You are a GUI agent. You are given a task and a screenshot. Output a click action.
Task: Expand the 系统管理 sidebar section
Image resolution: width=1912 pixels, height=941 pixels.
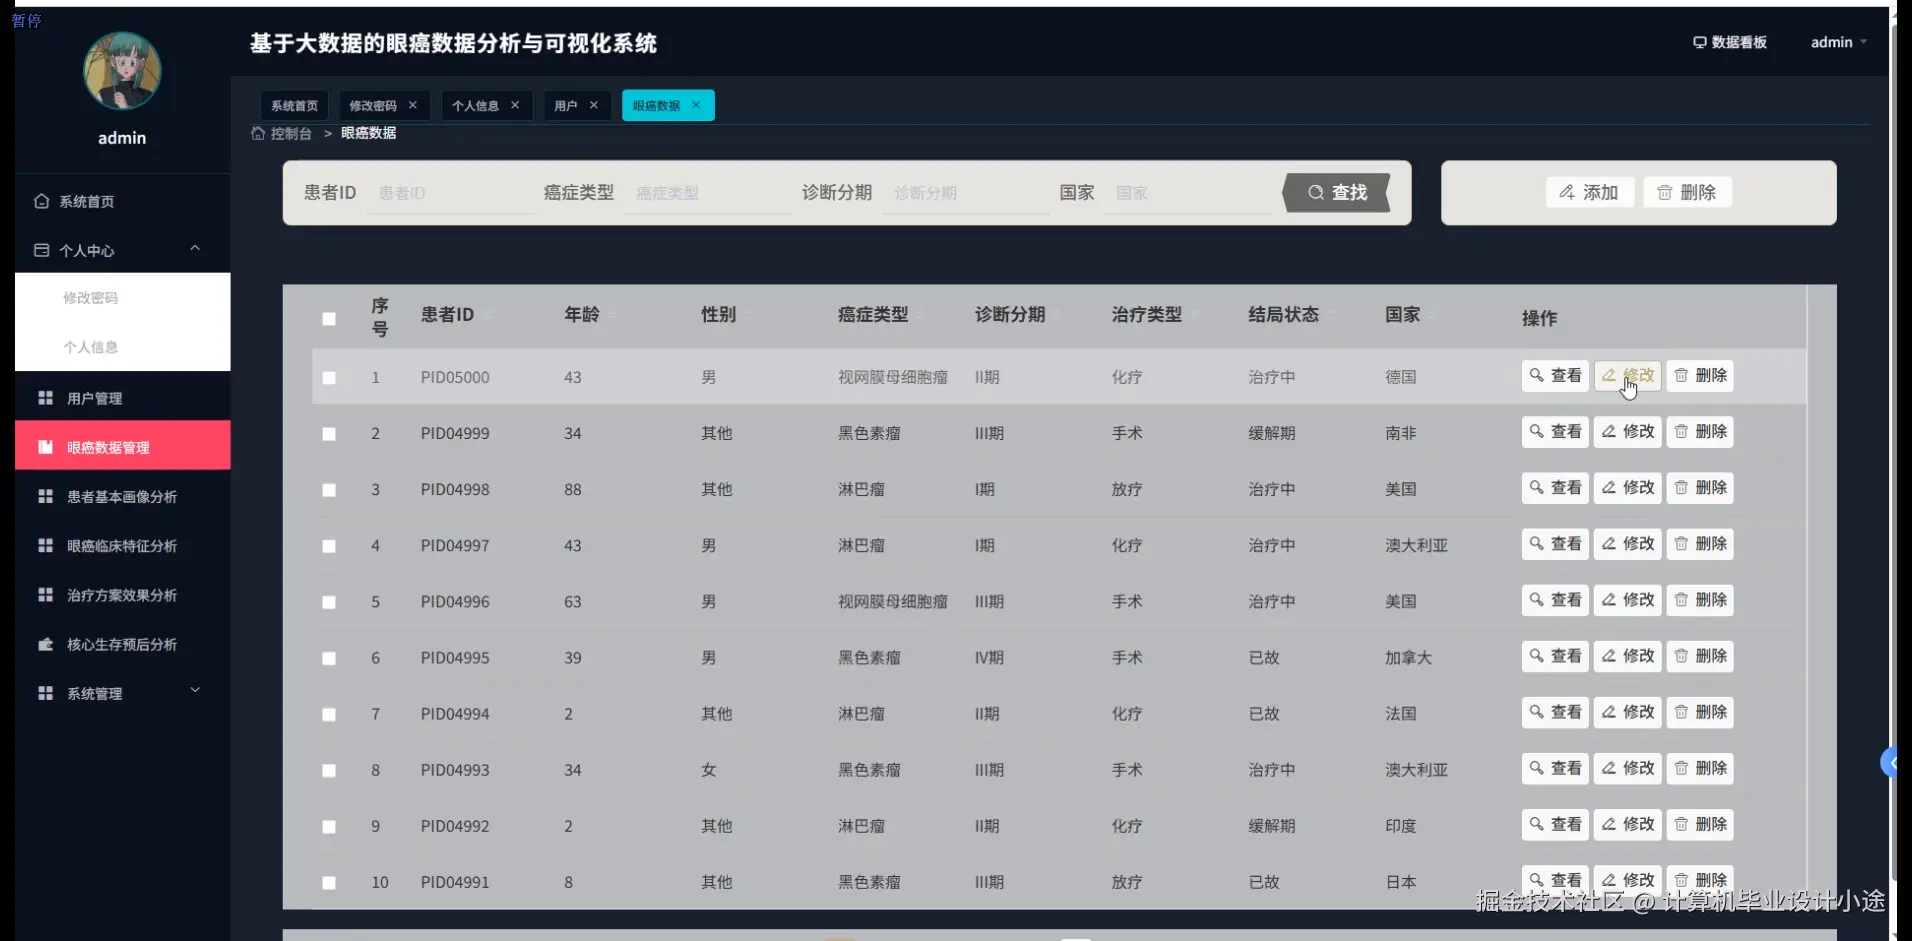pyautogui.click(x=195, y=691)
